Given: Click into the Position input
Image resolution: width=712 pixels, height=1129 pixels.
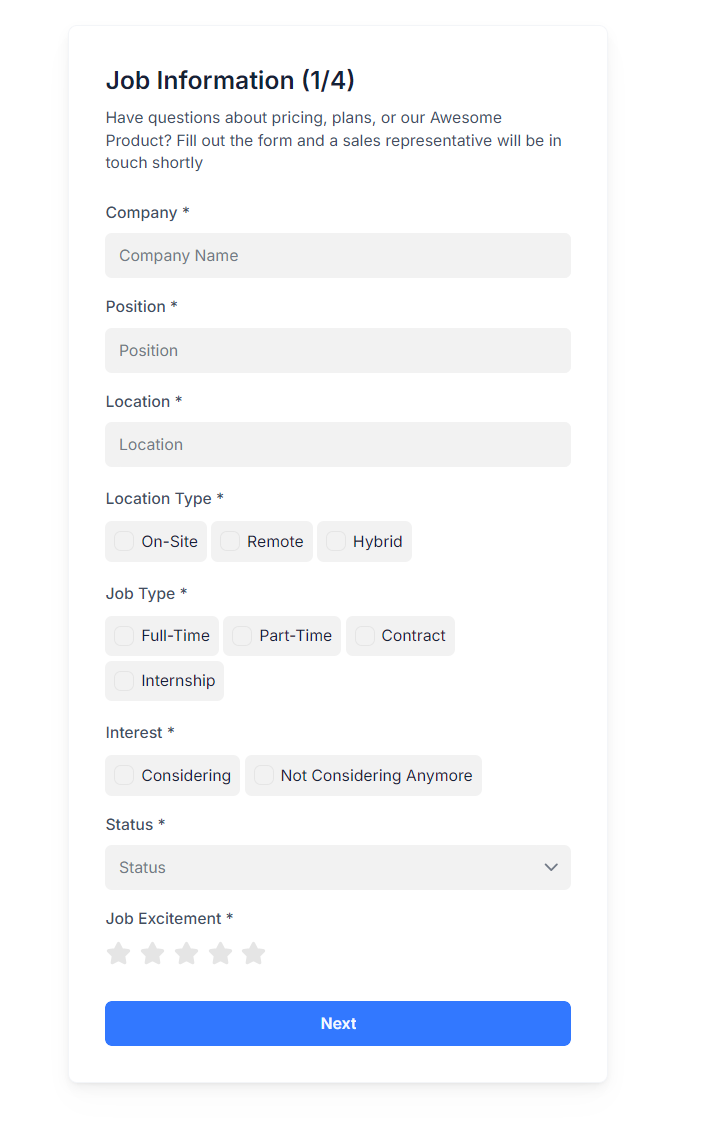Looking at the screenshot, I should pyautogui.click(x=338, y=351).
